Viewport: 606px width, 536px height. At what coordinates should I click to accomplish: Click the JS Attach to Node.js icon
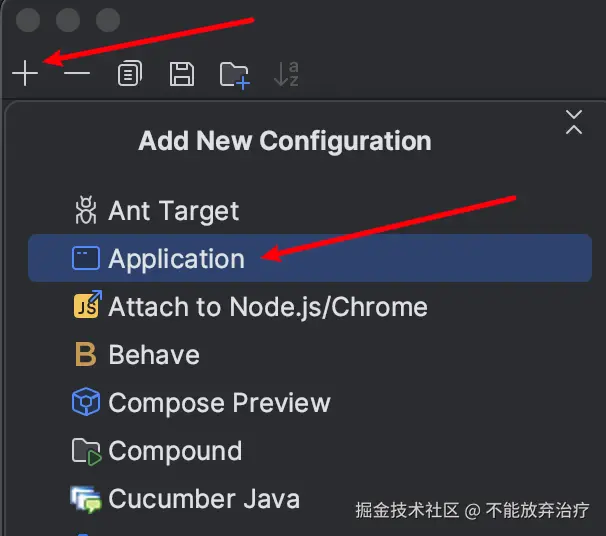87,305
